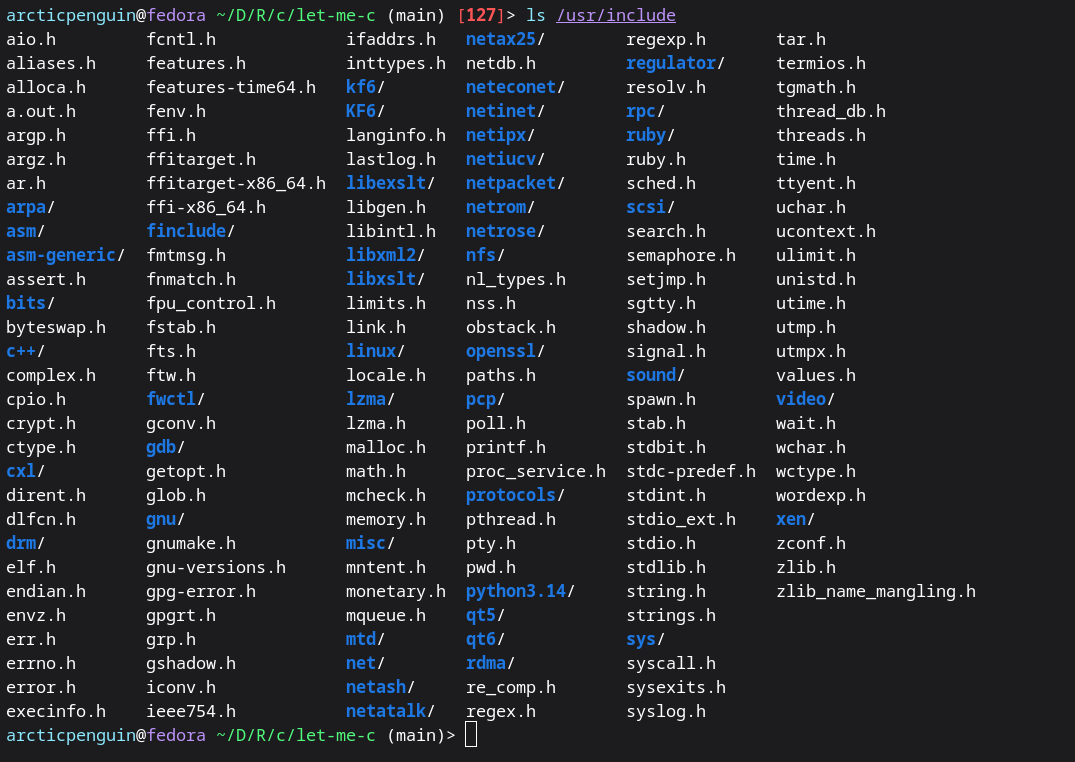
Task: Select the ieee754.h file name
Action: (191, 711)
